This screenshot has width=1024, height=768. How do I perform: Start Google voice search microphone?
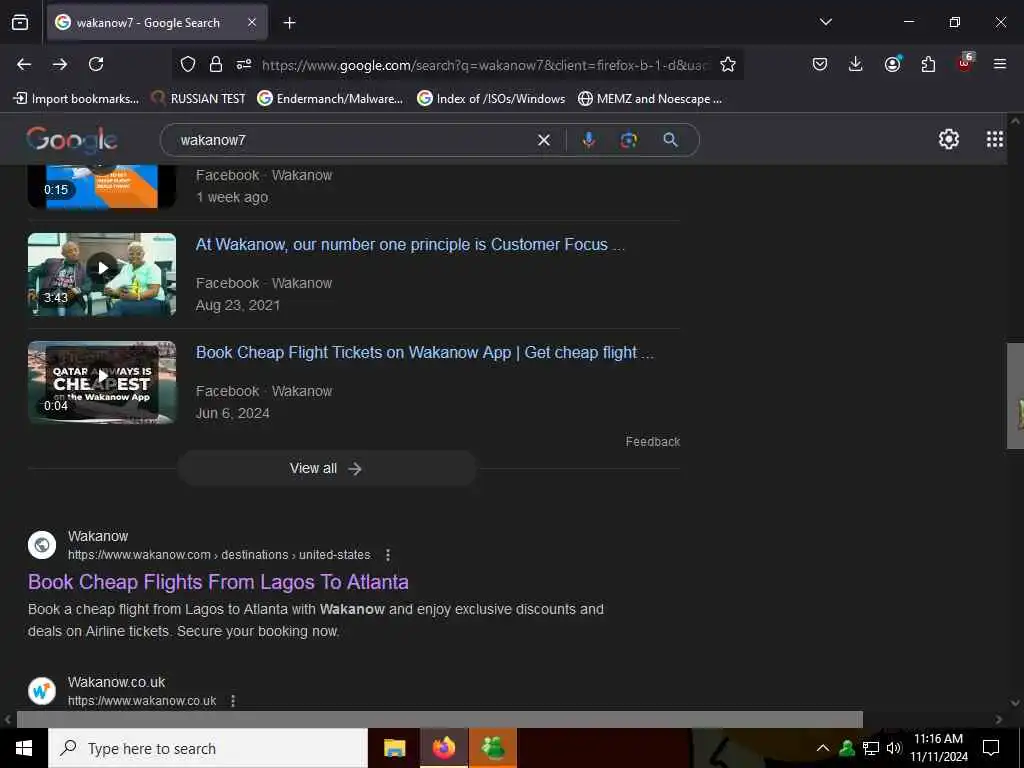588,140
